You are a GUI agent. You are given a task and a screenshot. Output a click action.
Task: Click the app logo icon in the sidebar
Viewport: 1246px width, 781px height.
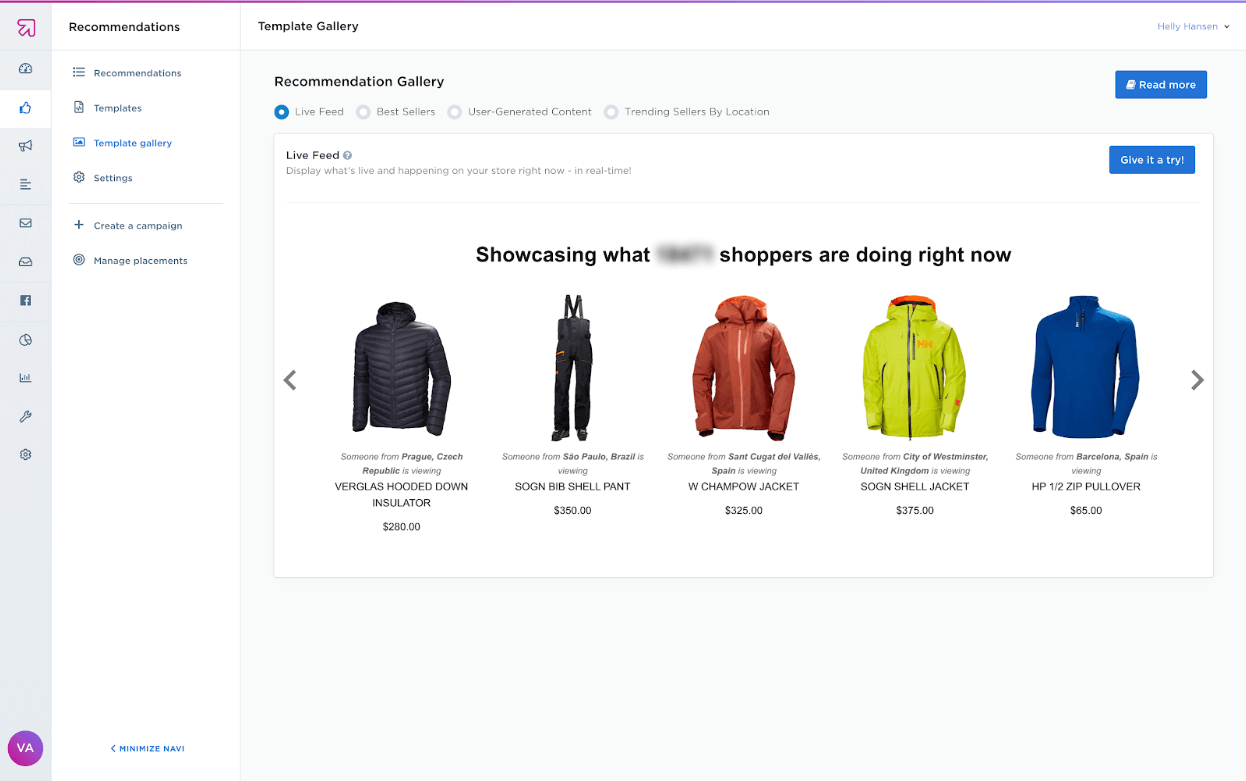[x=26, y=27]
